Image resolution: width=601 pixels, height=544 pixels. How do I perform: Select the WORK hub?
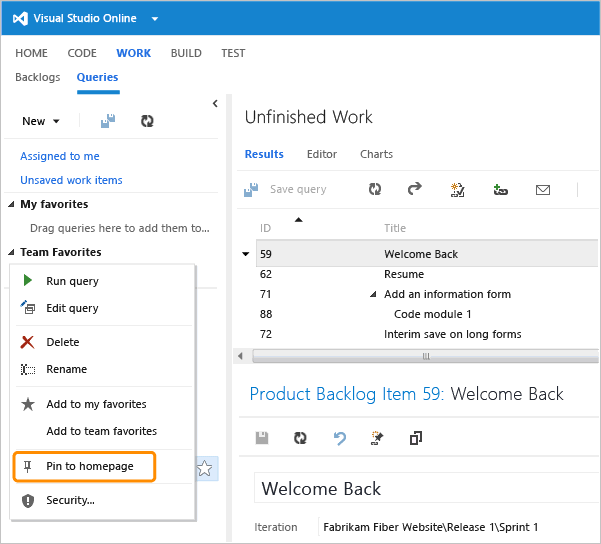pyautogui.click(x=134, y=53)
